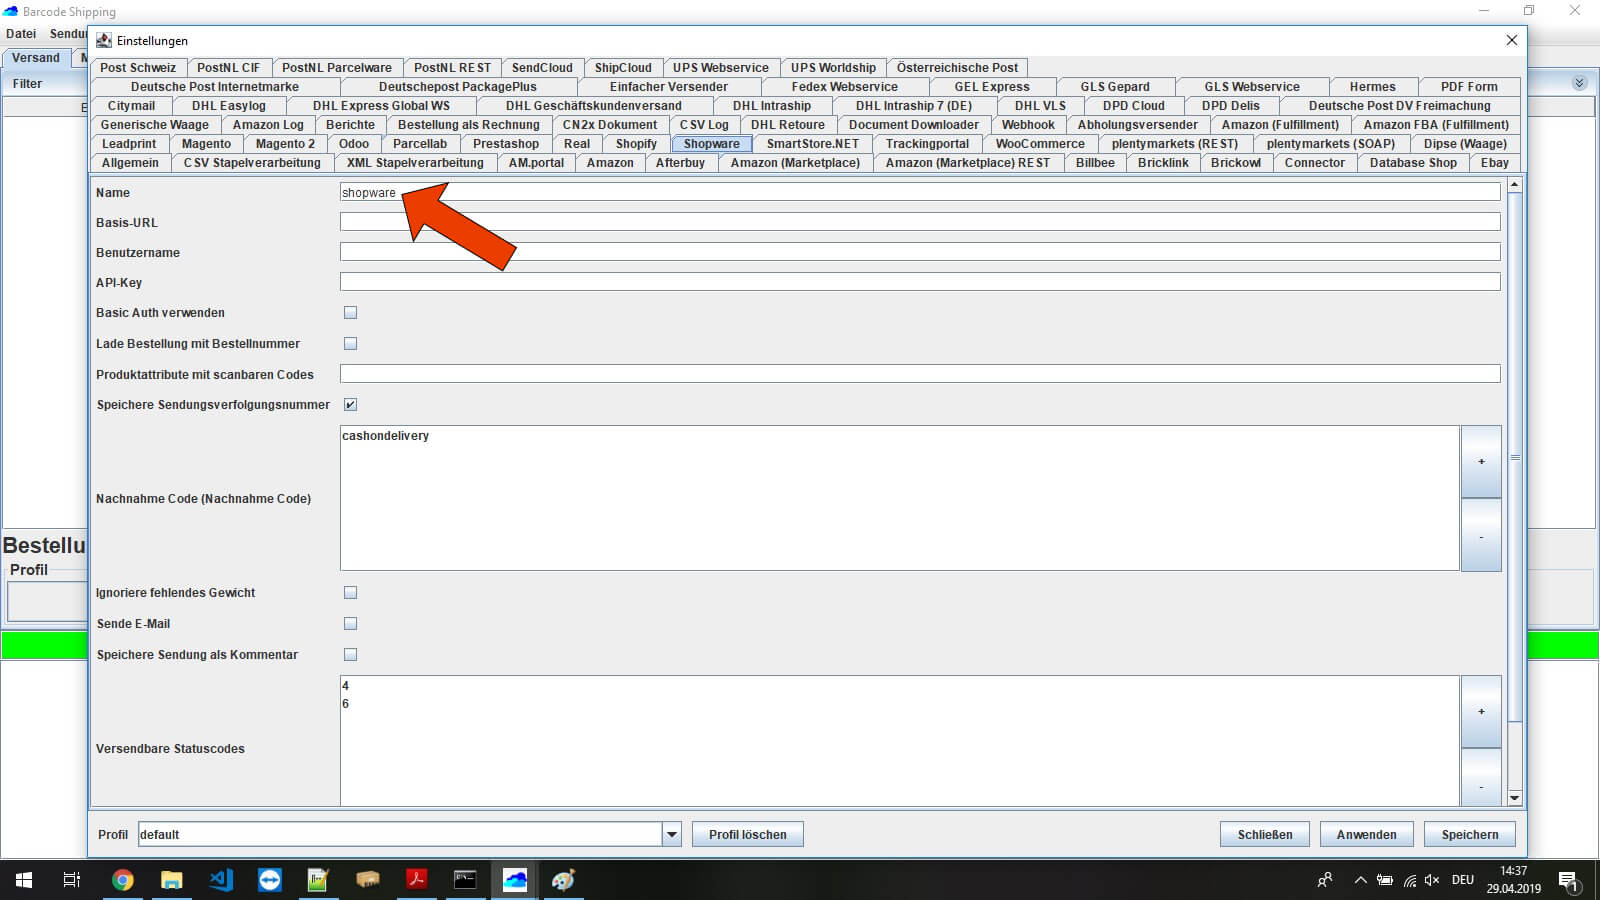Click the Einstellungen dialog window icon
Viewport: 1600px width, 900px height.
click(104, 40)
